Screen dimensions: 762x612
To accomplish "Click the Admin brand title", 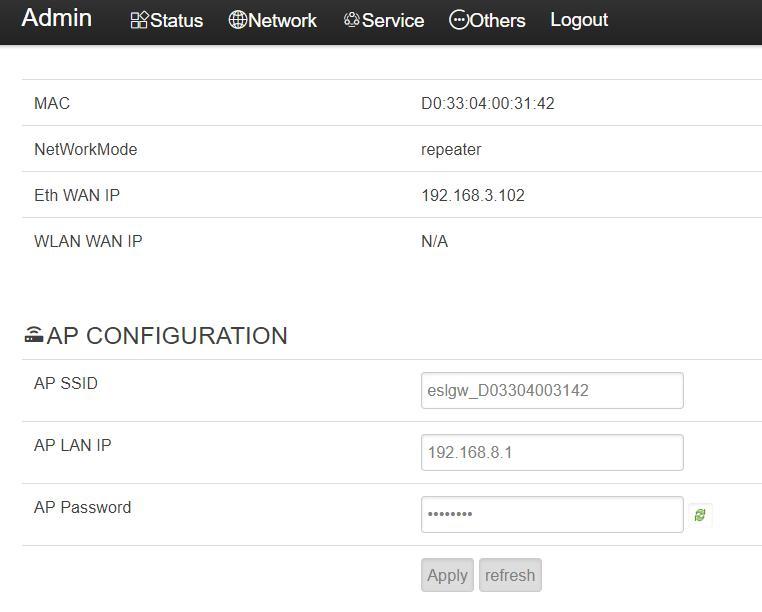I will (56, 18).
